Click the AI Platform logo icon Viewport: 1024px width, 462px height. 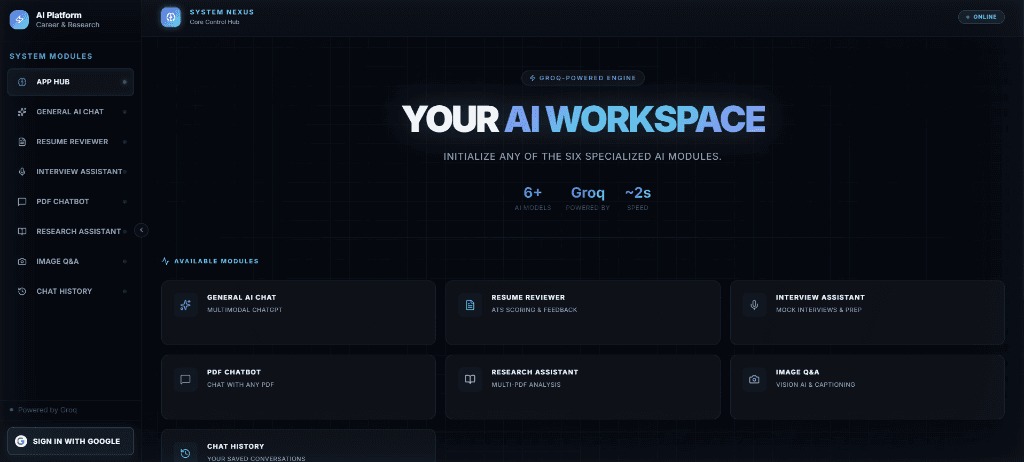click(x=20, y=20)
